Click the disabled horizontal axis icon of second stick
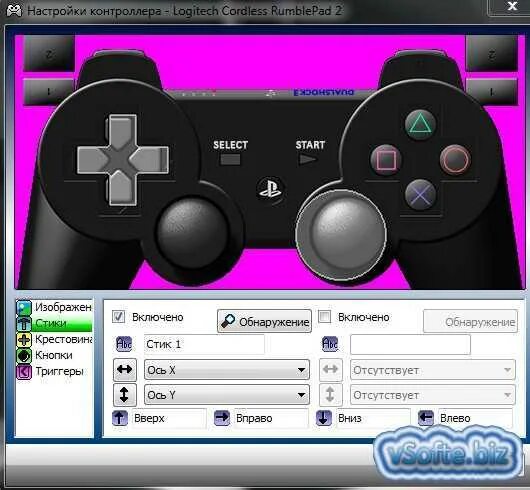Viewport: 530px width, 490px height. [x=331, y=369]
